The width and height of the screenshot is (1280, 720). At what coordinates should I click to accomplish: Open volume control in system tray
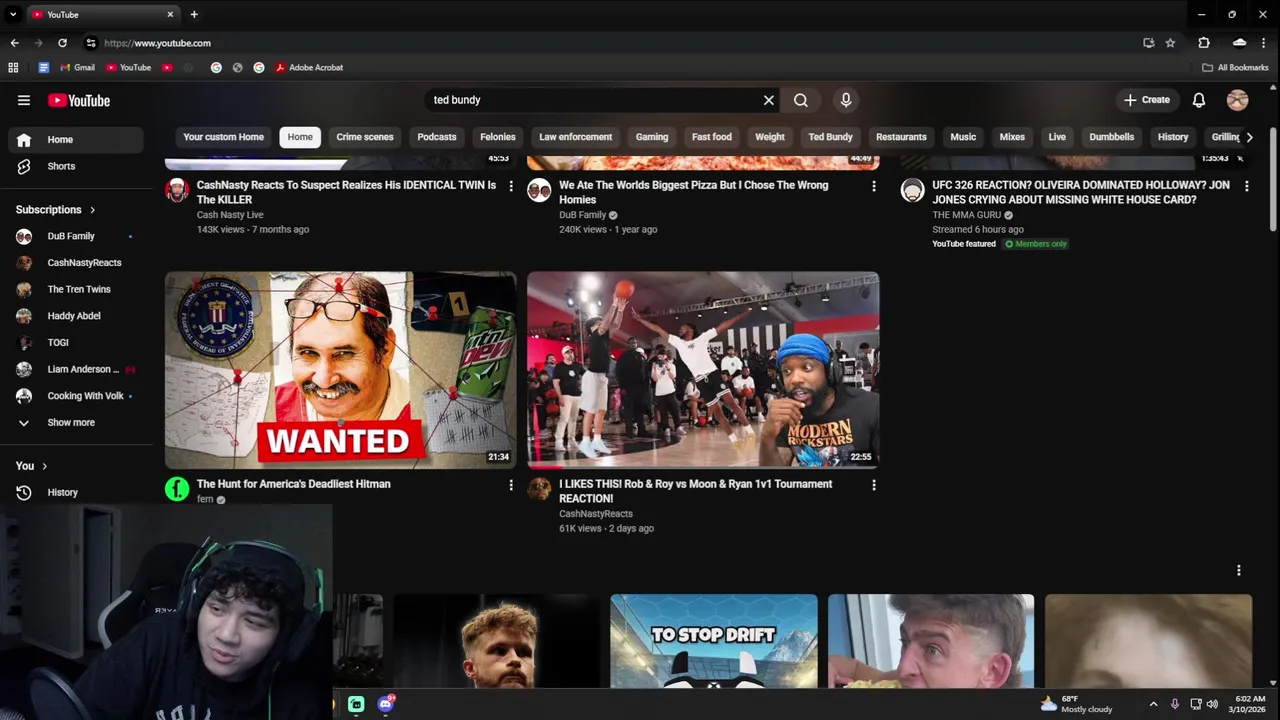click(x=1213, y=704)
